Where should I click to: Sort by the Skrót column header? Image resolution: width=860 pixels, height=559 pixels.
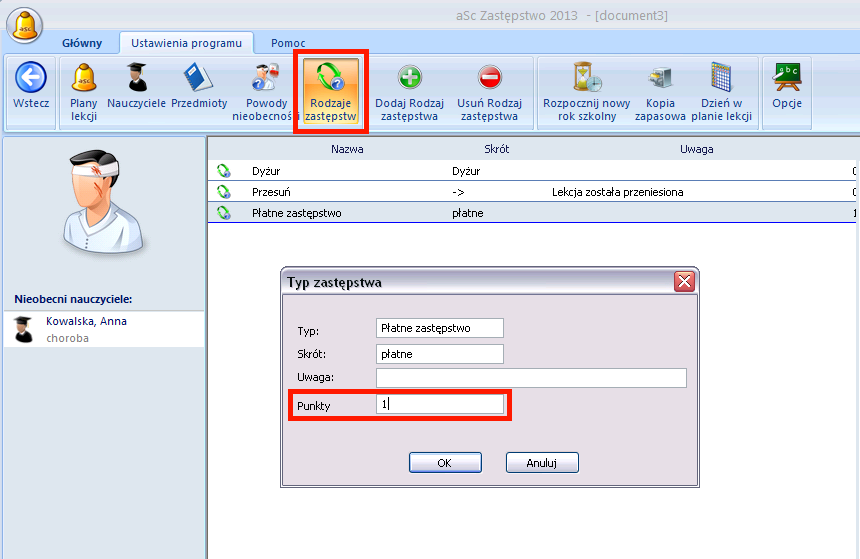coord(496,149)
